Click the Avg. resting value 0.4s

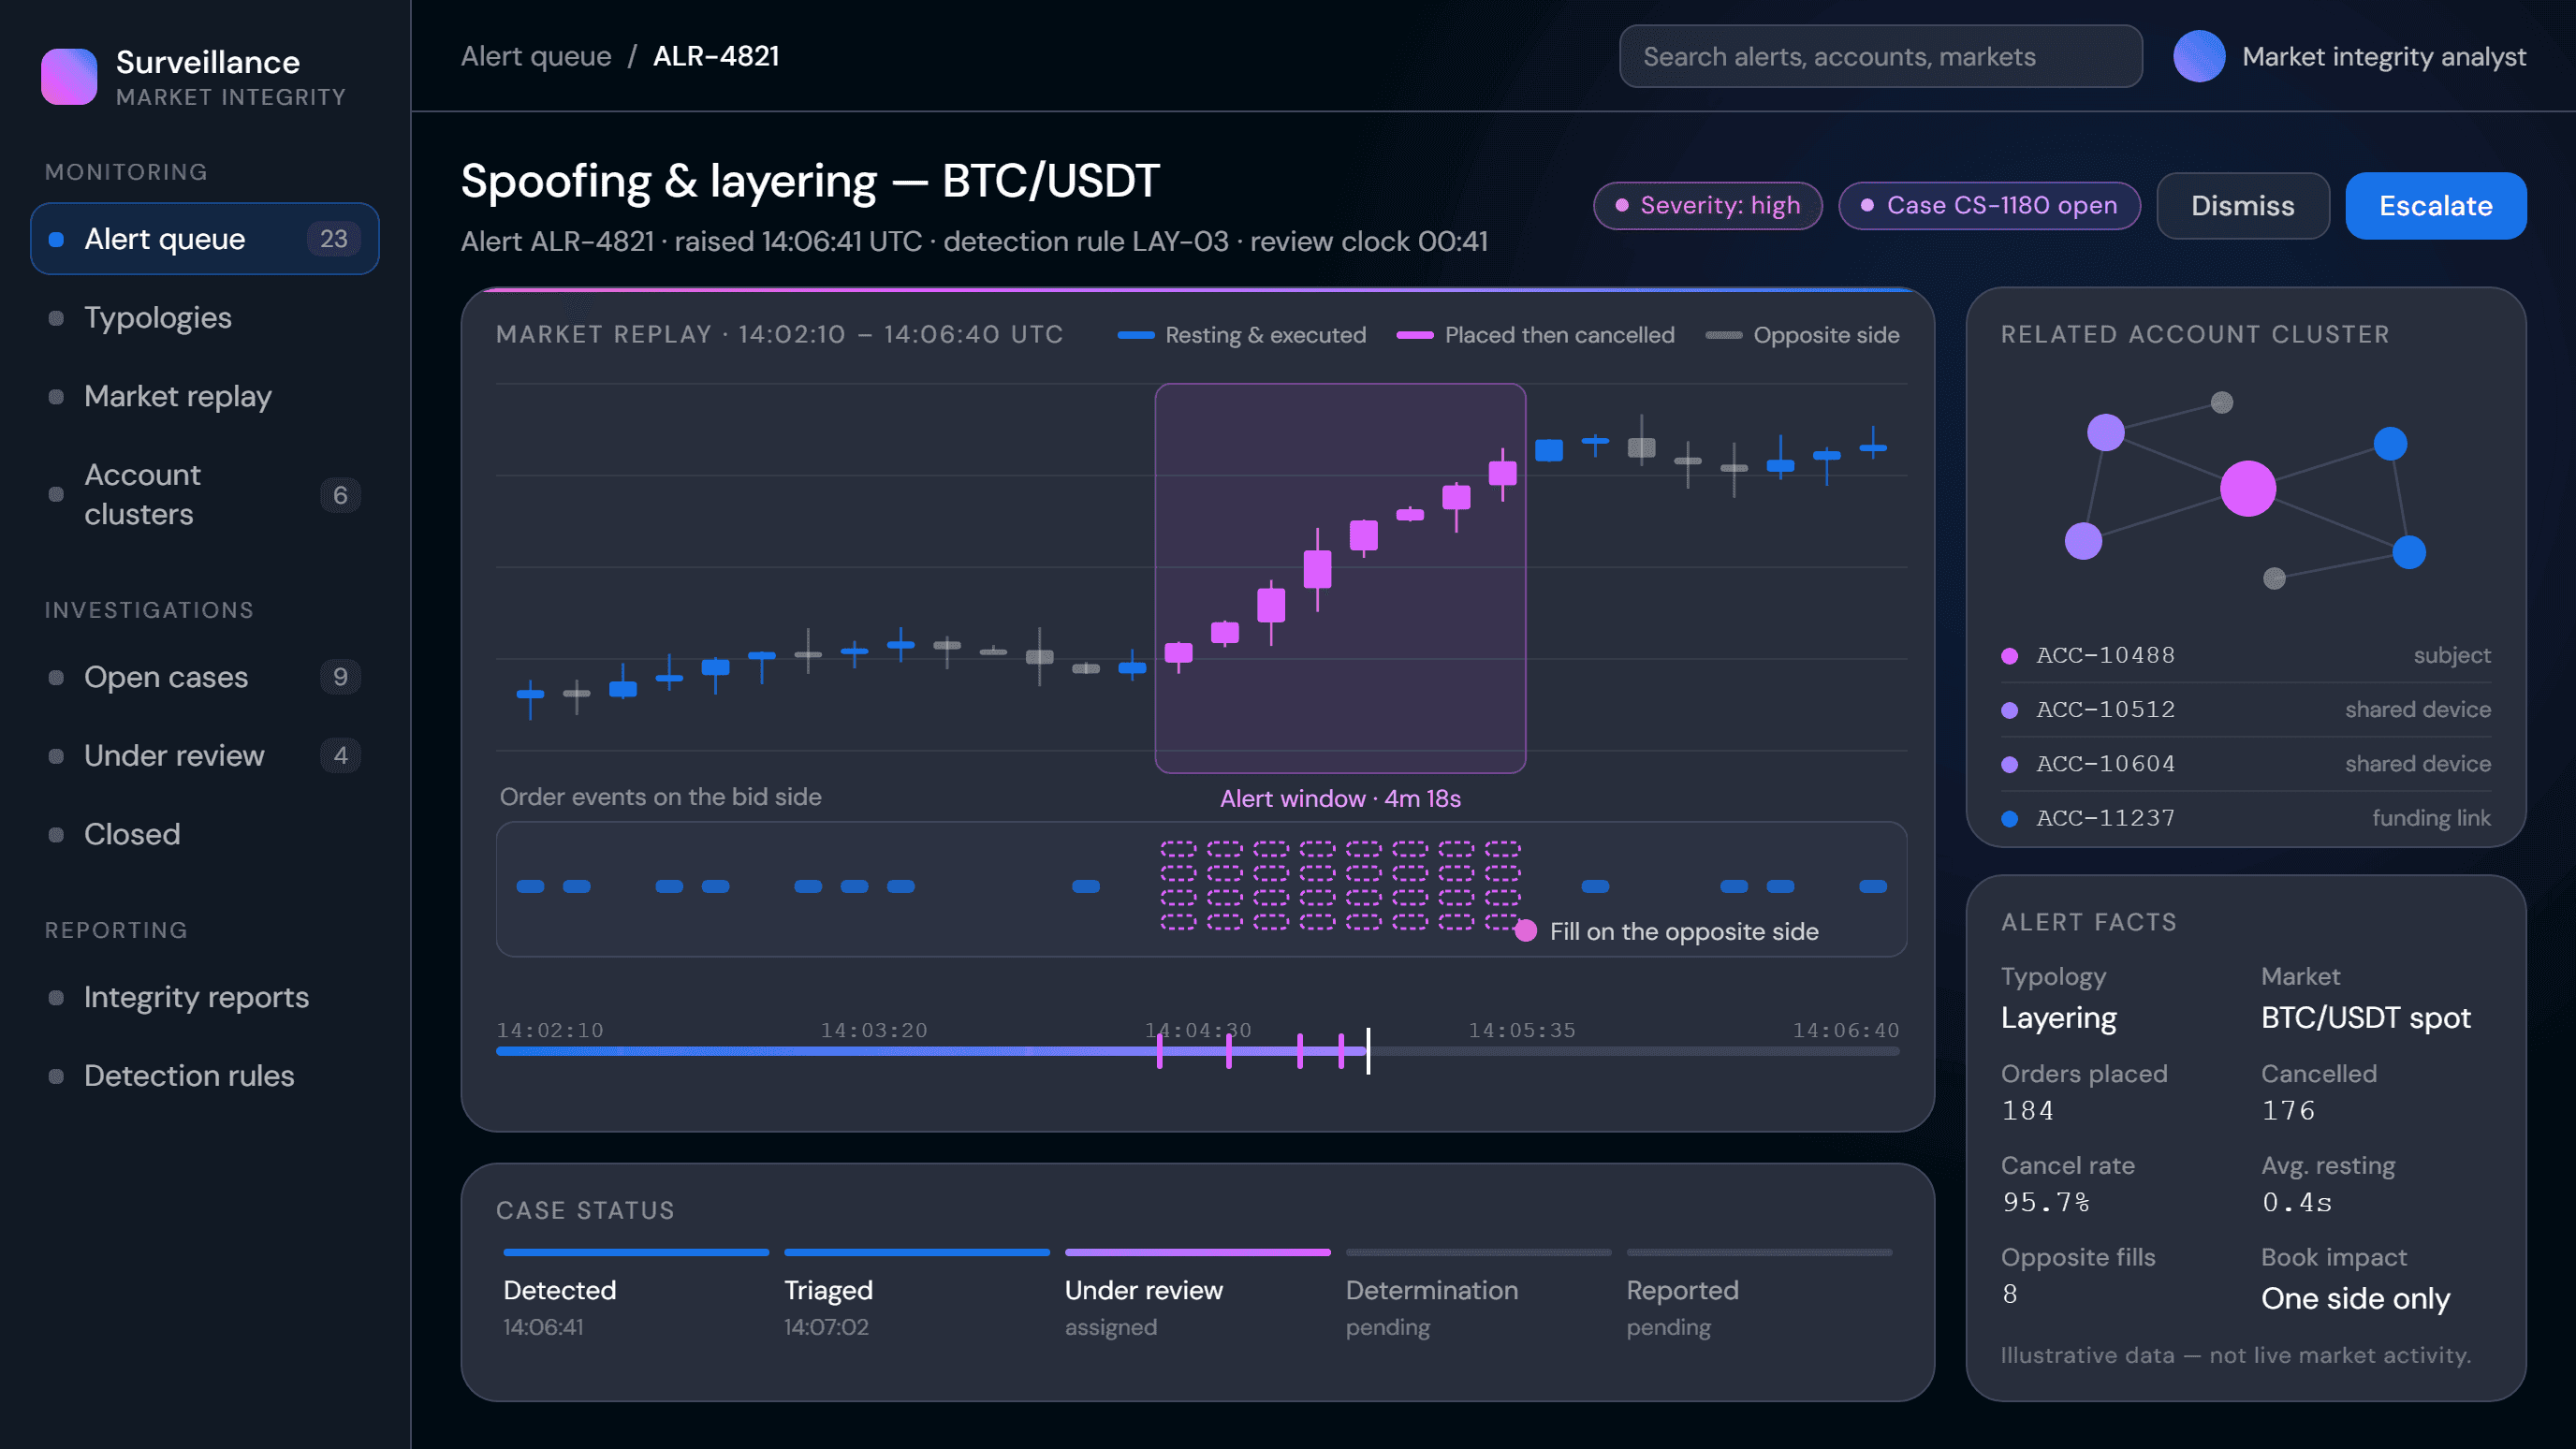[2297, 1203]
